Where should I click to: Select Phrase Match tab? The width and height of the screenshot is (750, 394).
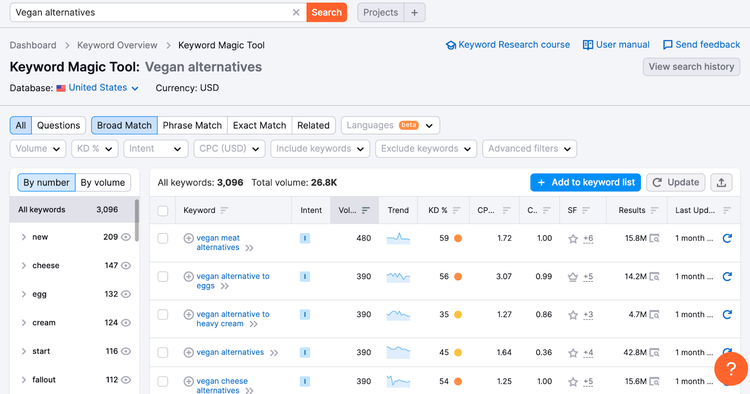click(192, 125)
